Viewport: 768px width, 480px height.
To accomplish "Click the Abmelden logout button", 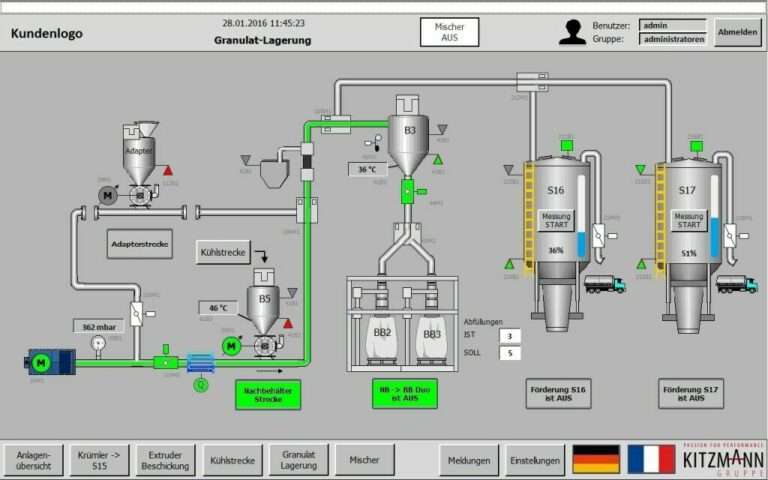I will point(738,32).
